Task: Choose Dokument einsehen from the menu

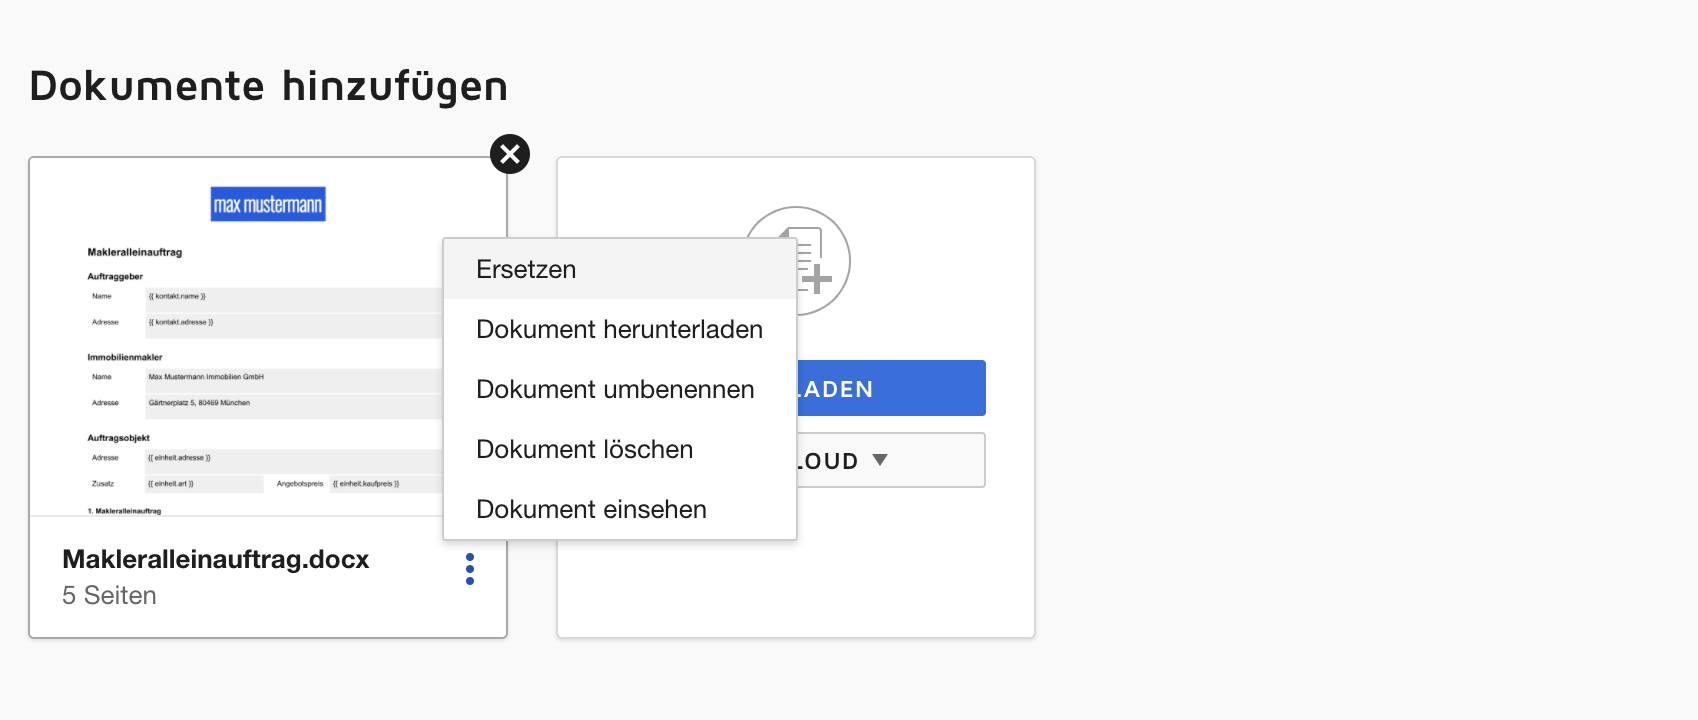Action: (x=591, y=509)
